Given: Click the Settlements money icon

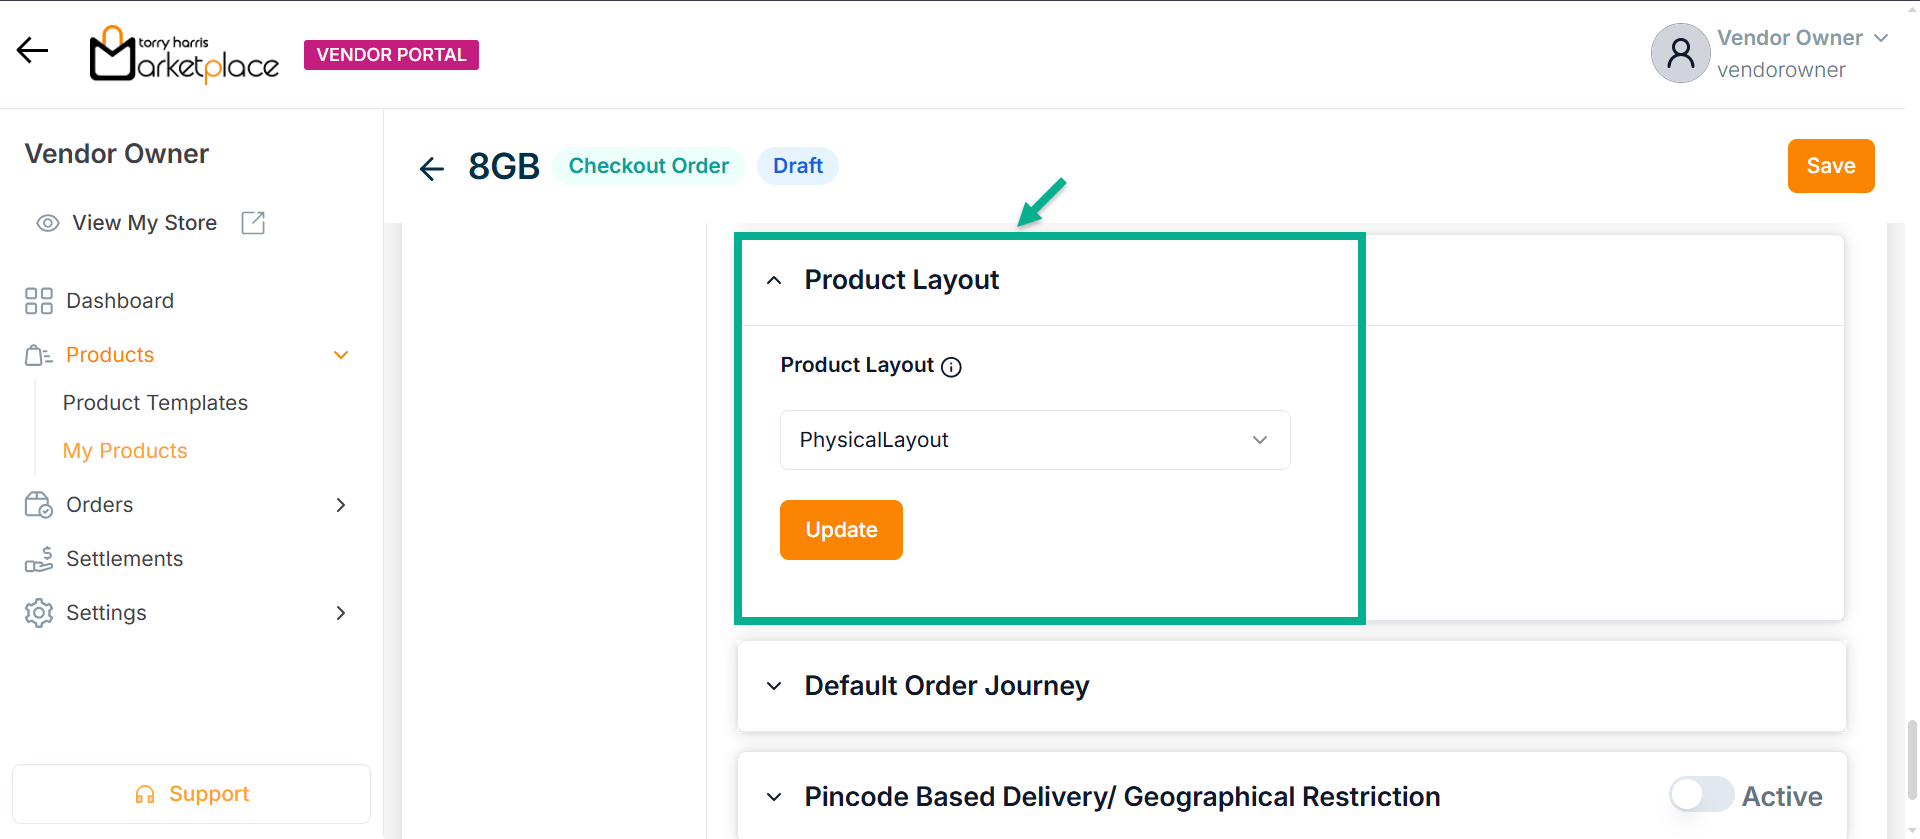Looking at the screenshot, I should tap(39, 559).
